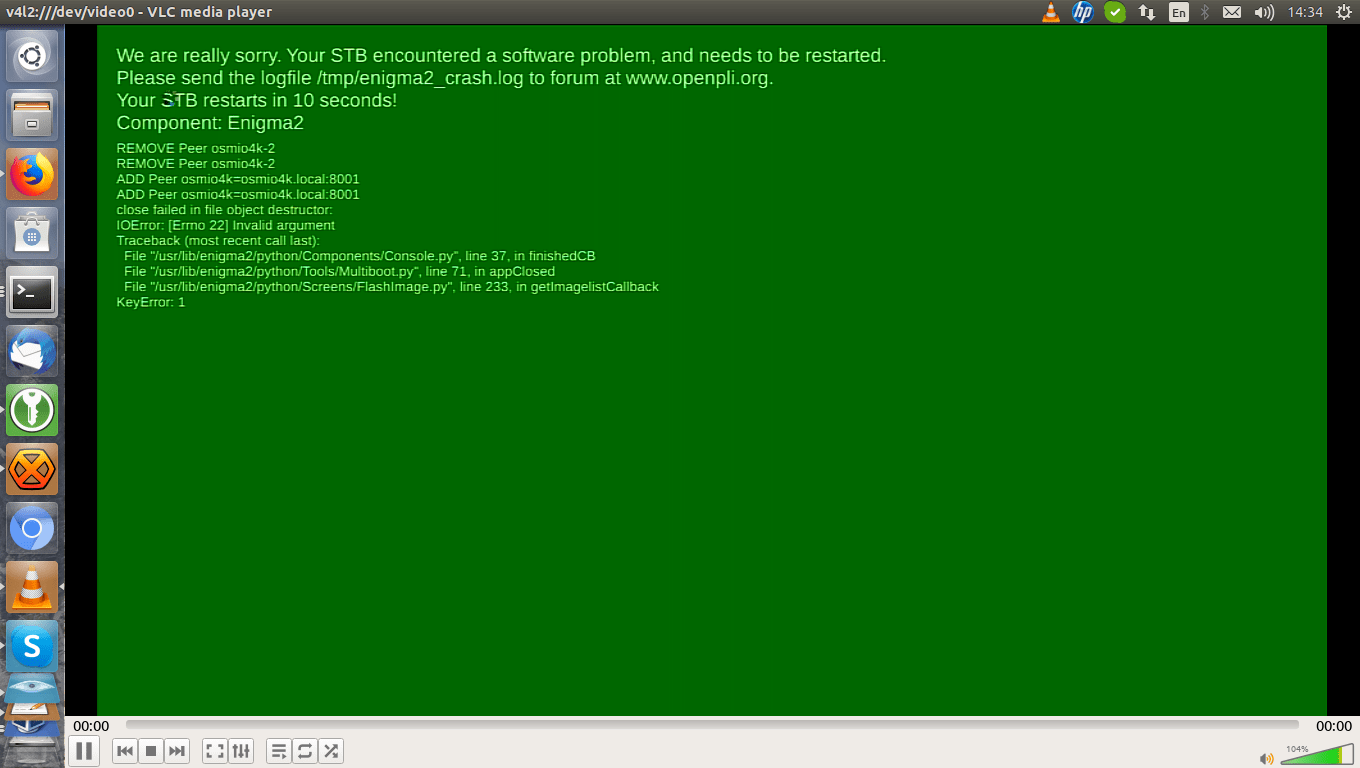The height and width of the screenshot is (768, 1360).
Task: Open the clock calendar at 14:34
Action: point(1305,12)
